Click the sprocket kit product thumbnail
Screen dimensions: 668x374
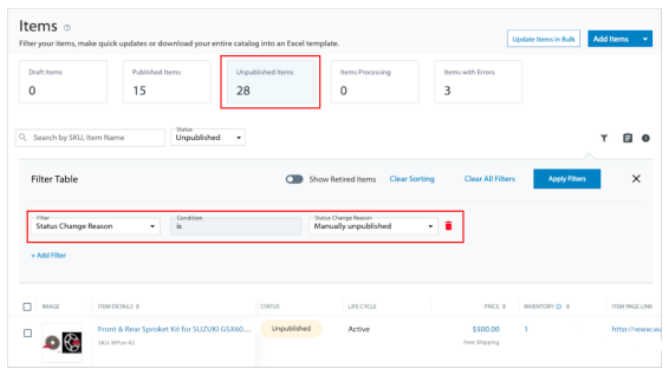click(x=62, y=342)
